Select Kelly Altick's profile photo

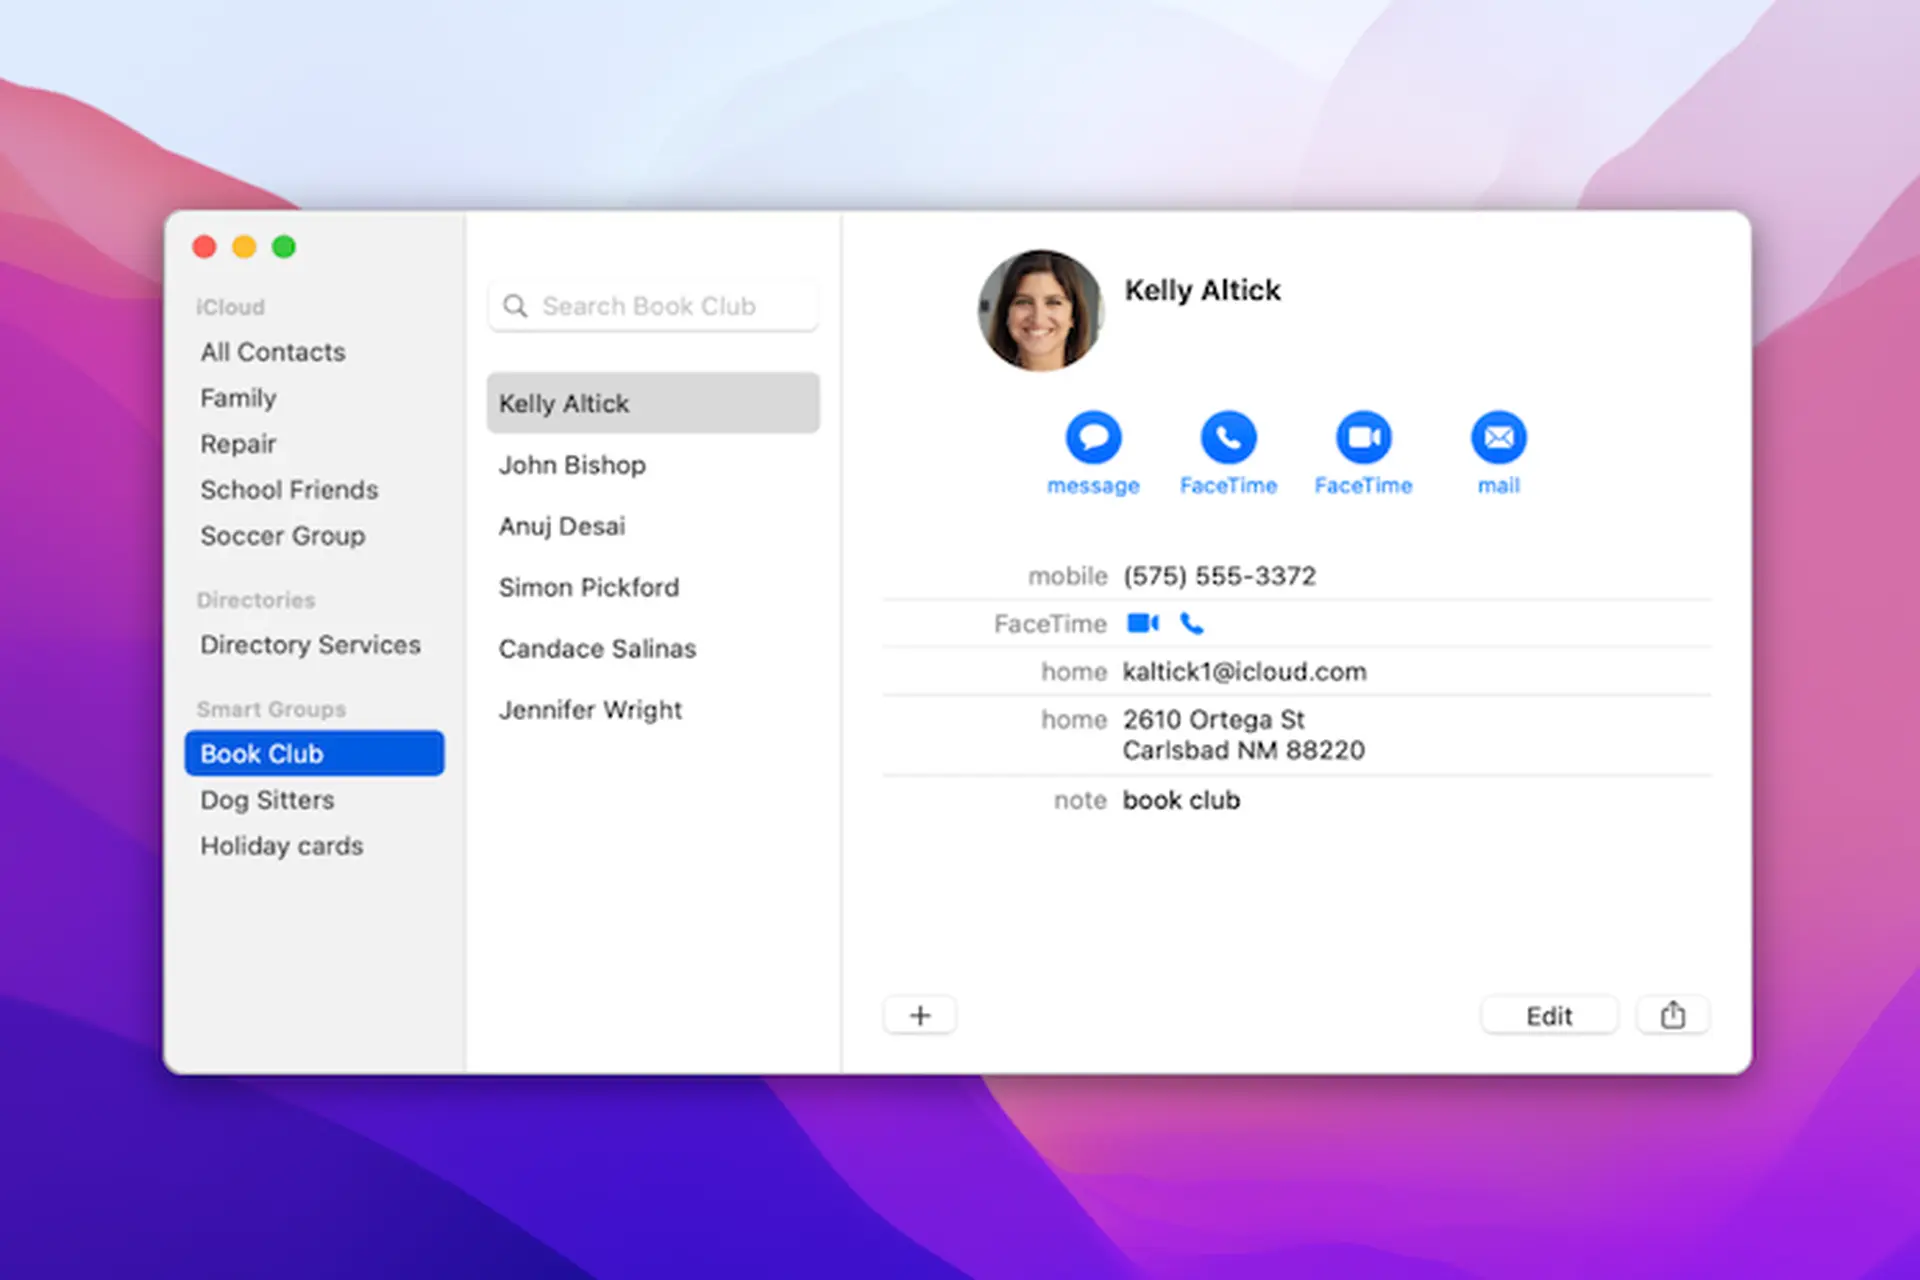[1041, 311]
